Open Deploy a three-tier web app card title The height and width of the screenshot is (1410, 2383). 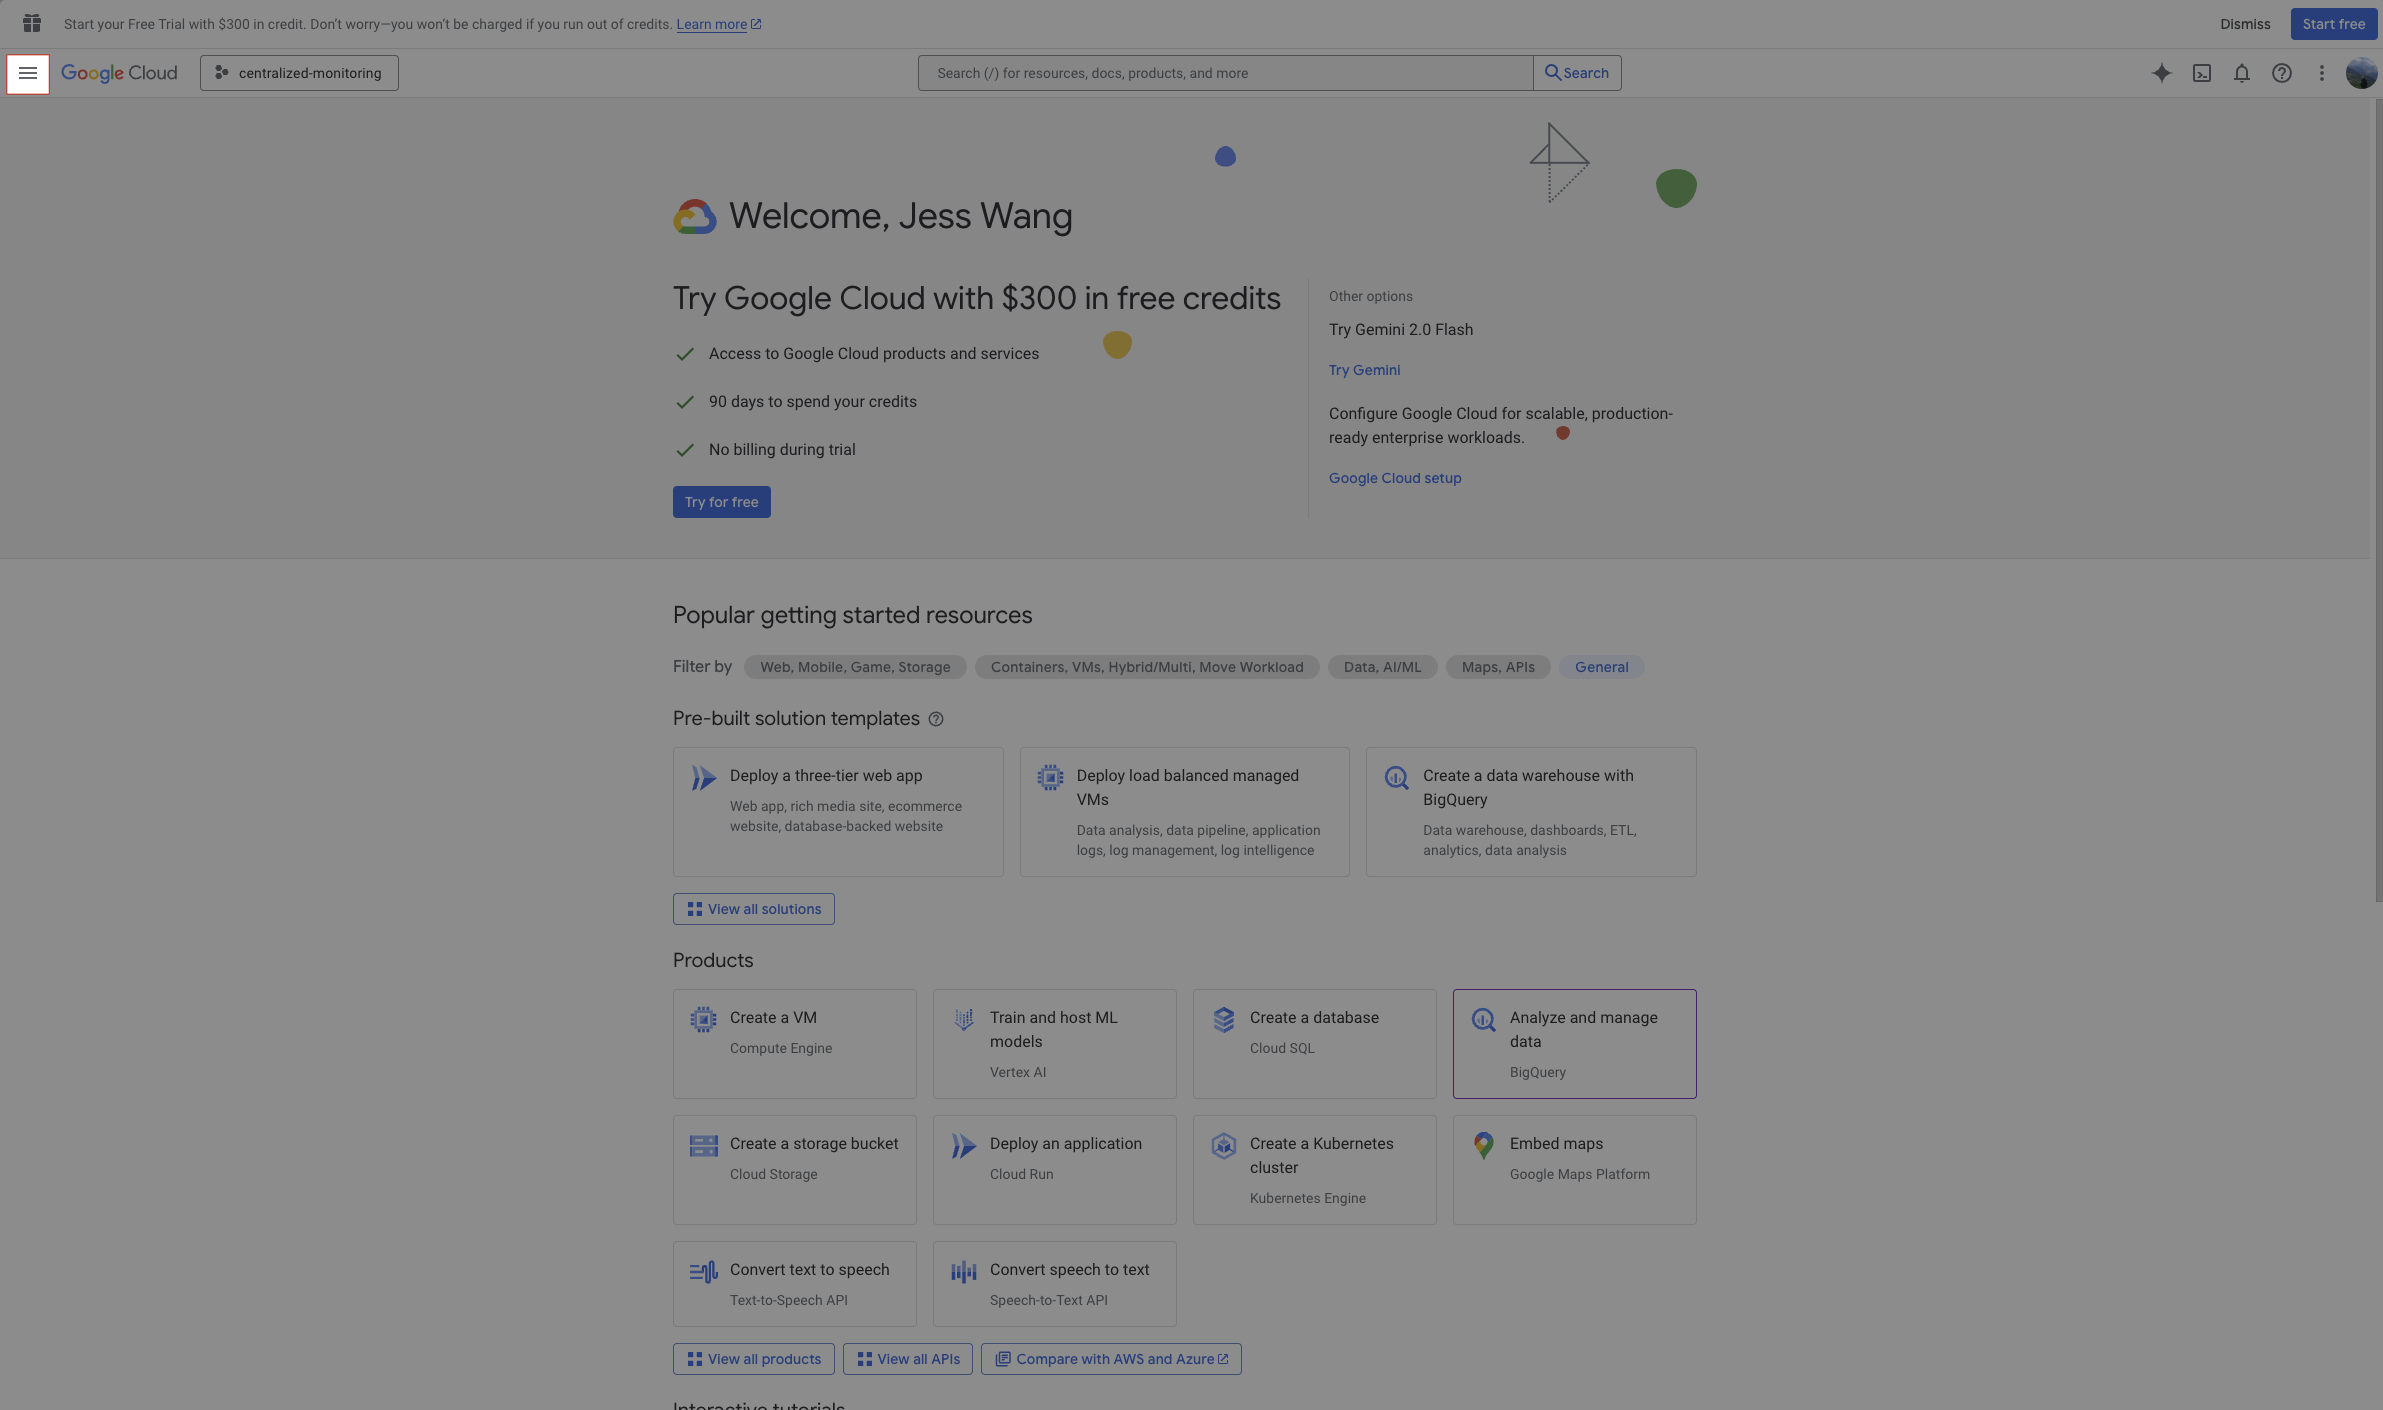(x=826, y=776)
